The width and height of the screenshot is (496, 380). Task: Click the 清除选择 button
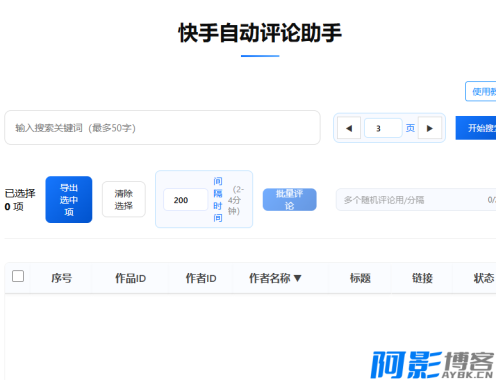[124, 199]
